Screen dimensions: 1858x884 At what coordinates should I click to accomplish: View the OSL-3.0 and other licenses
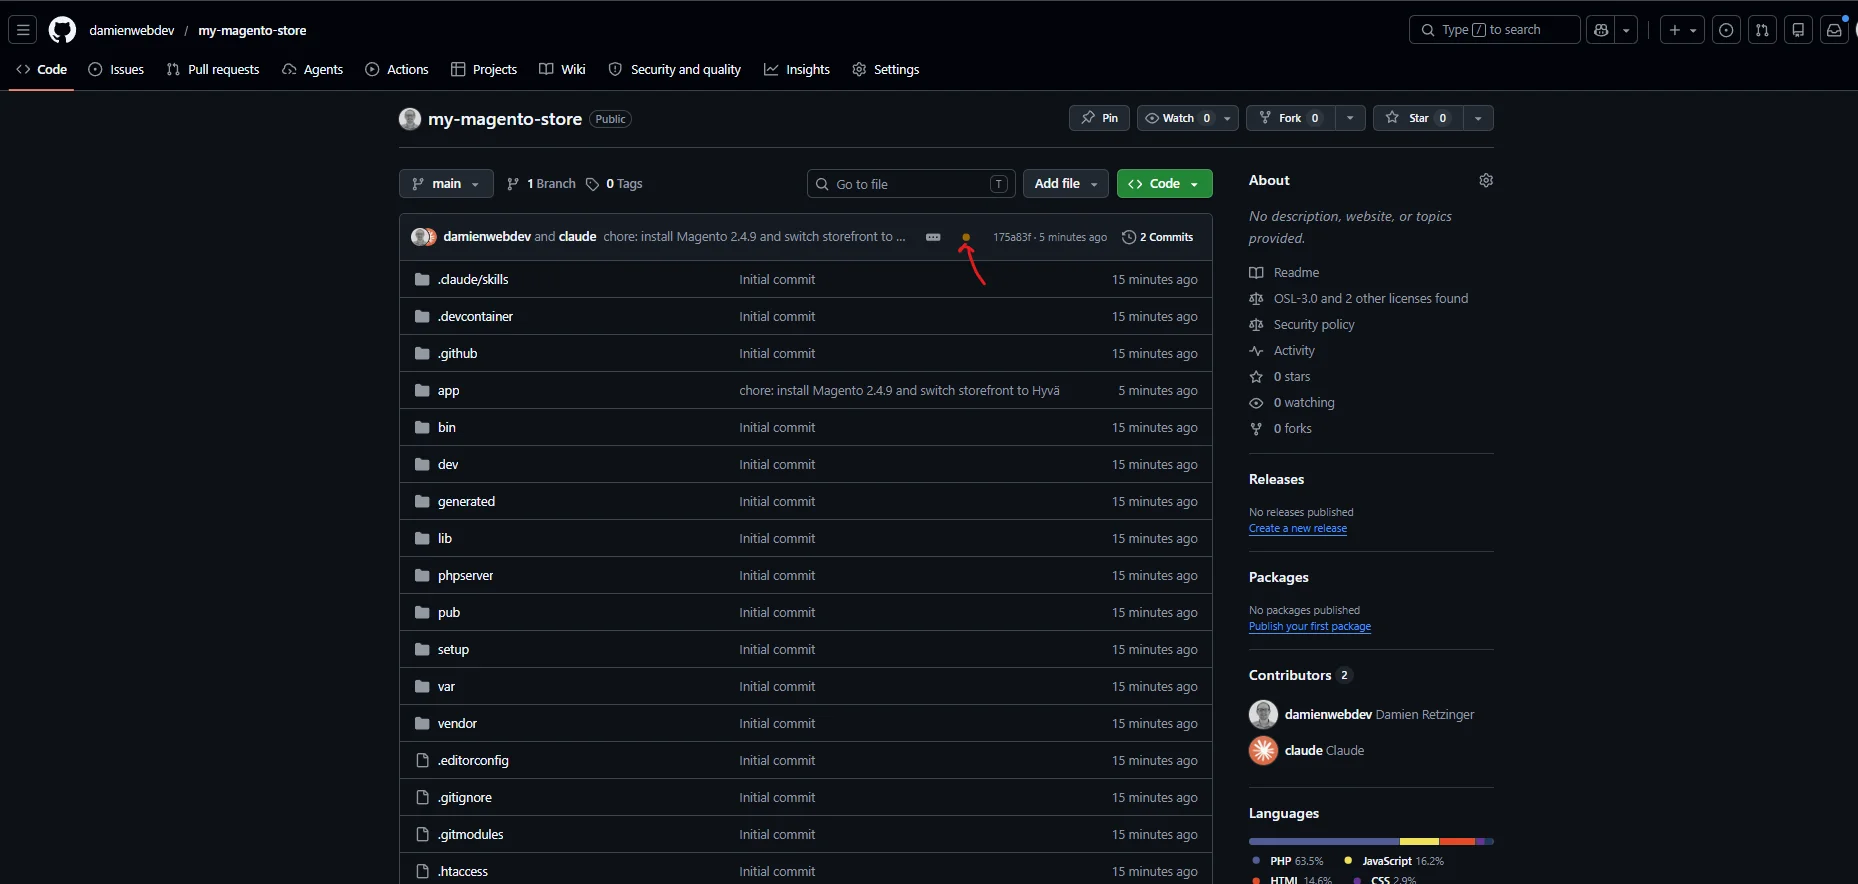coord(1371,298)
